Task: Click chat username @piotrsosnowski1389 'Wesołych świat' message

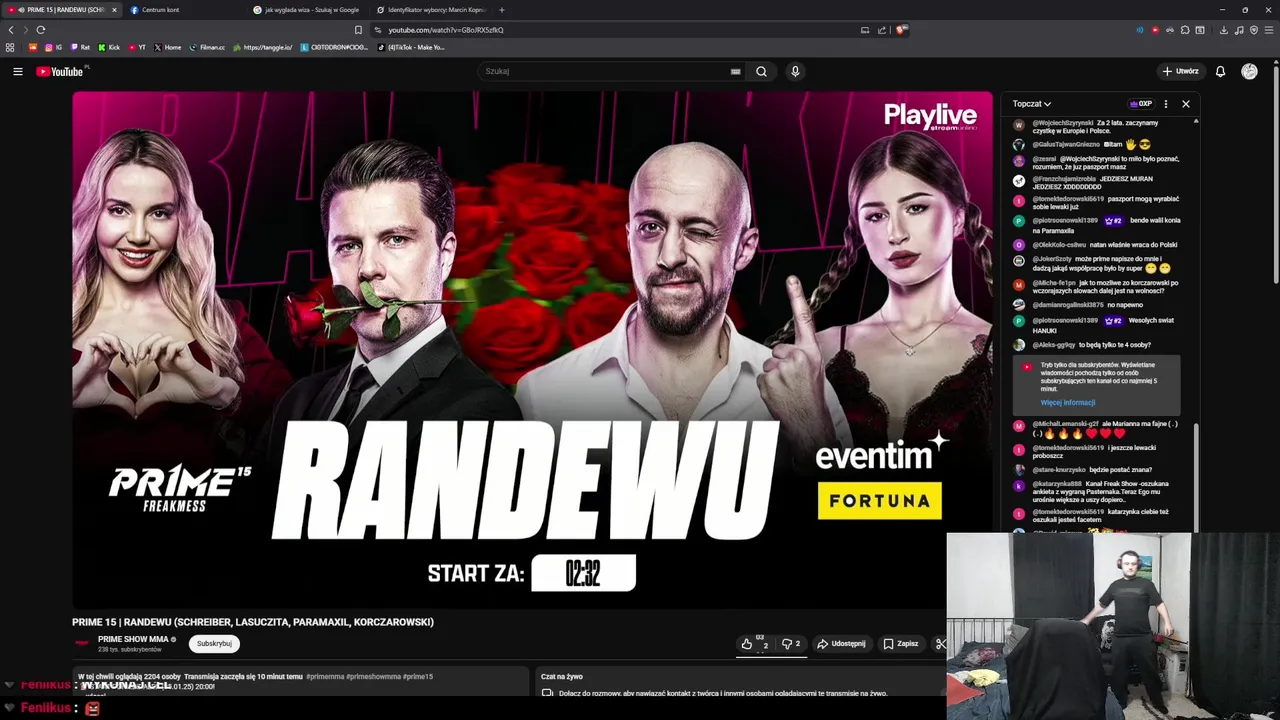Action: pyautogui.click(x=1065, y=321)
